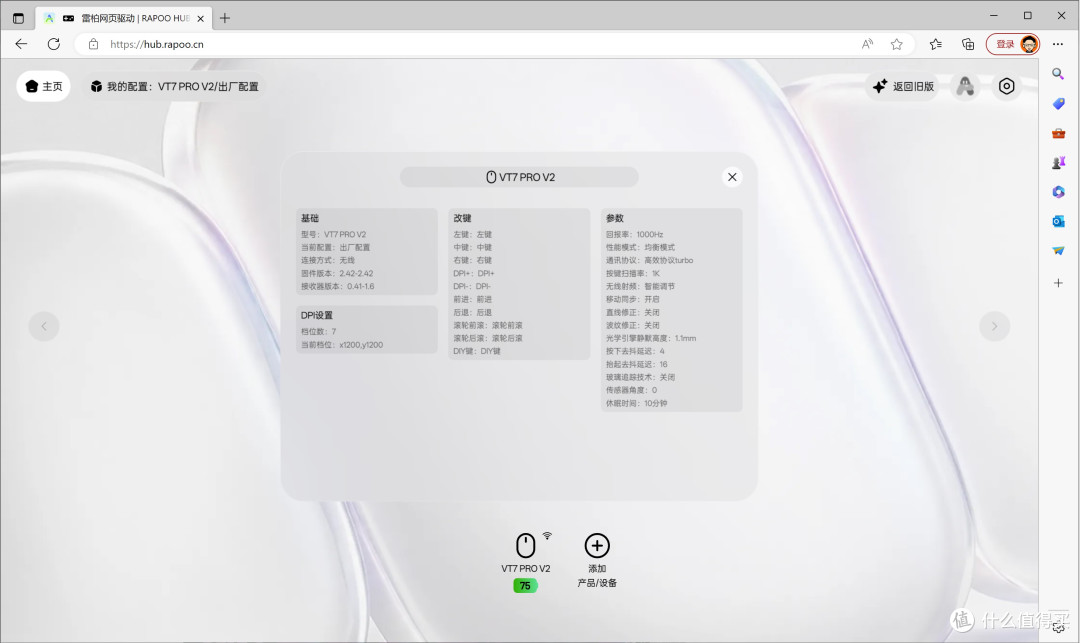Open sidebar Microsoft 365 icon
1080x643 pixels.
[x=1058, y=192]
